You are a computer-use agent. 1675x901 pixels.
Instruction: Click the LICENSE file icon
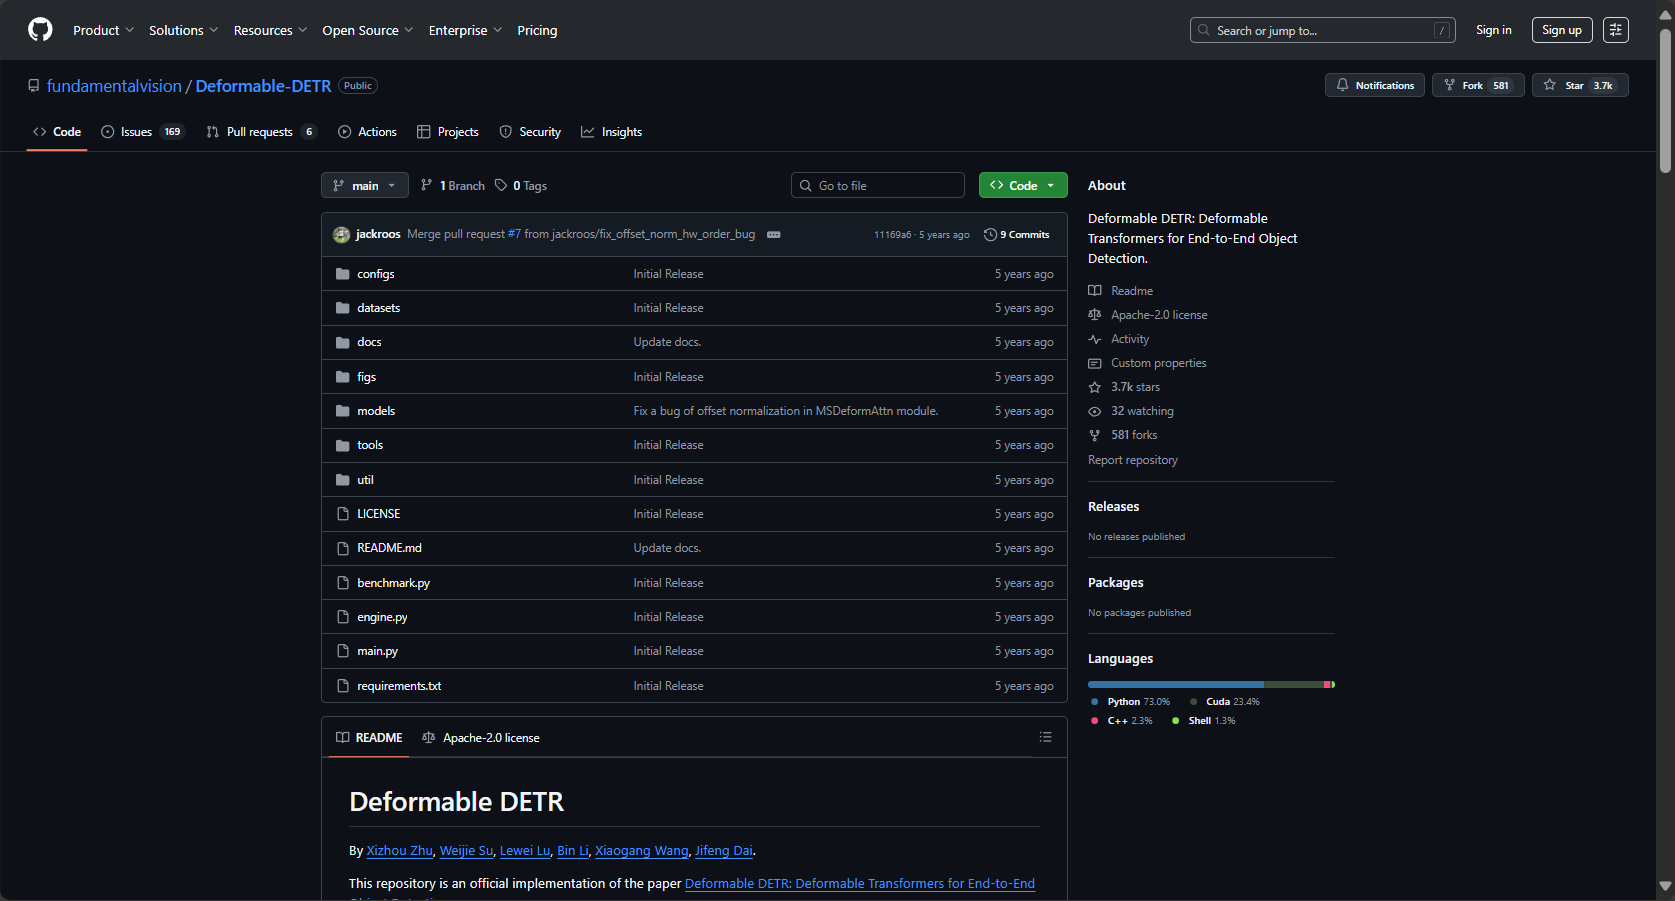click(343, 514)
